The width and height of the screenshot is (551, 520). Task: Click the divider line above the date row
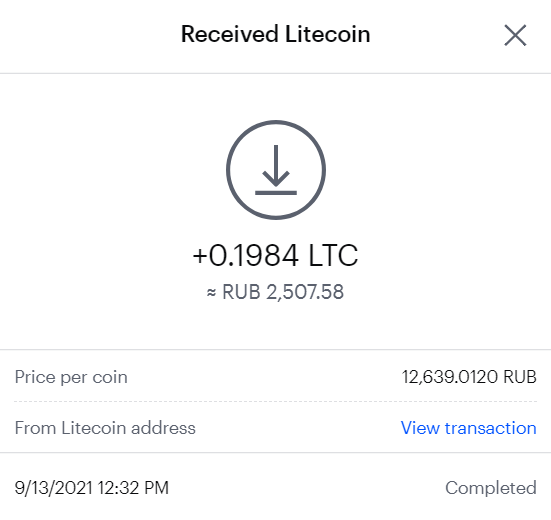point(276,453)
